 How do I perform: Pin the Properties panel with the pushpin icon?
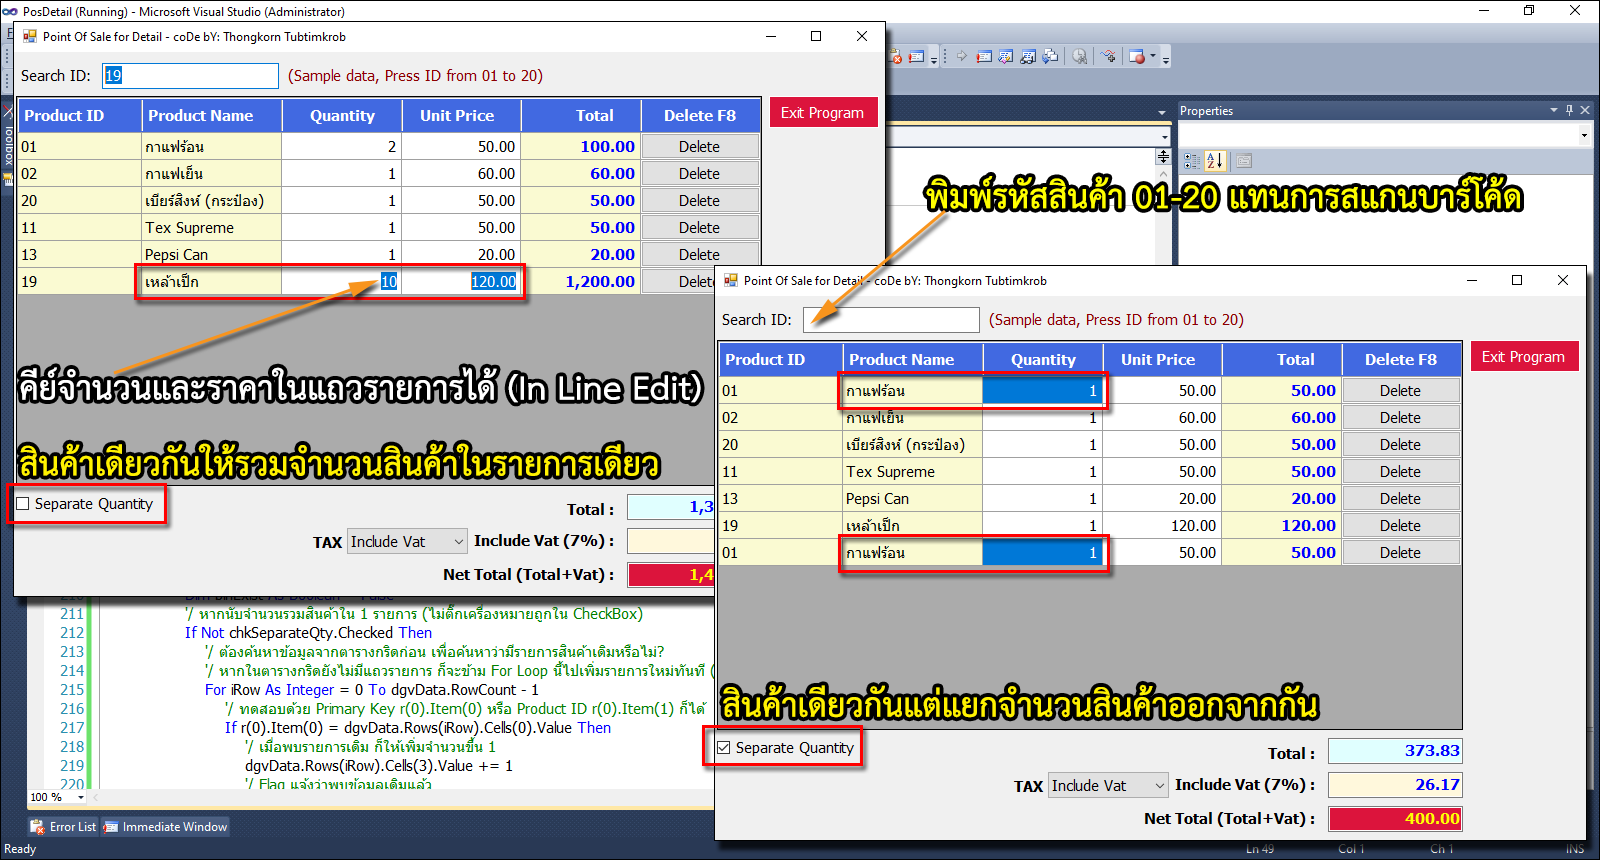[1569, 110]
